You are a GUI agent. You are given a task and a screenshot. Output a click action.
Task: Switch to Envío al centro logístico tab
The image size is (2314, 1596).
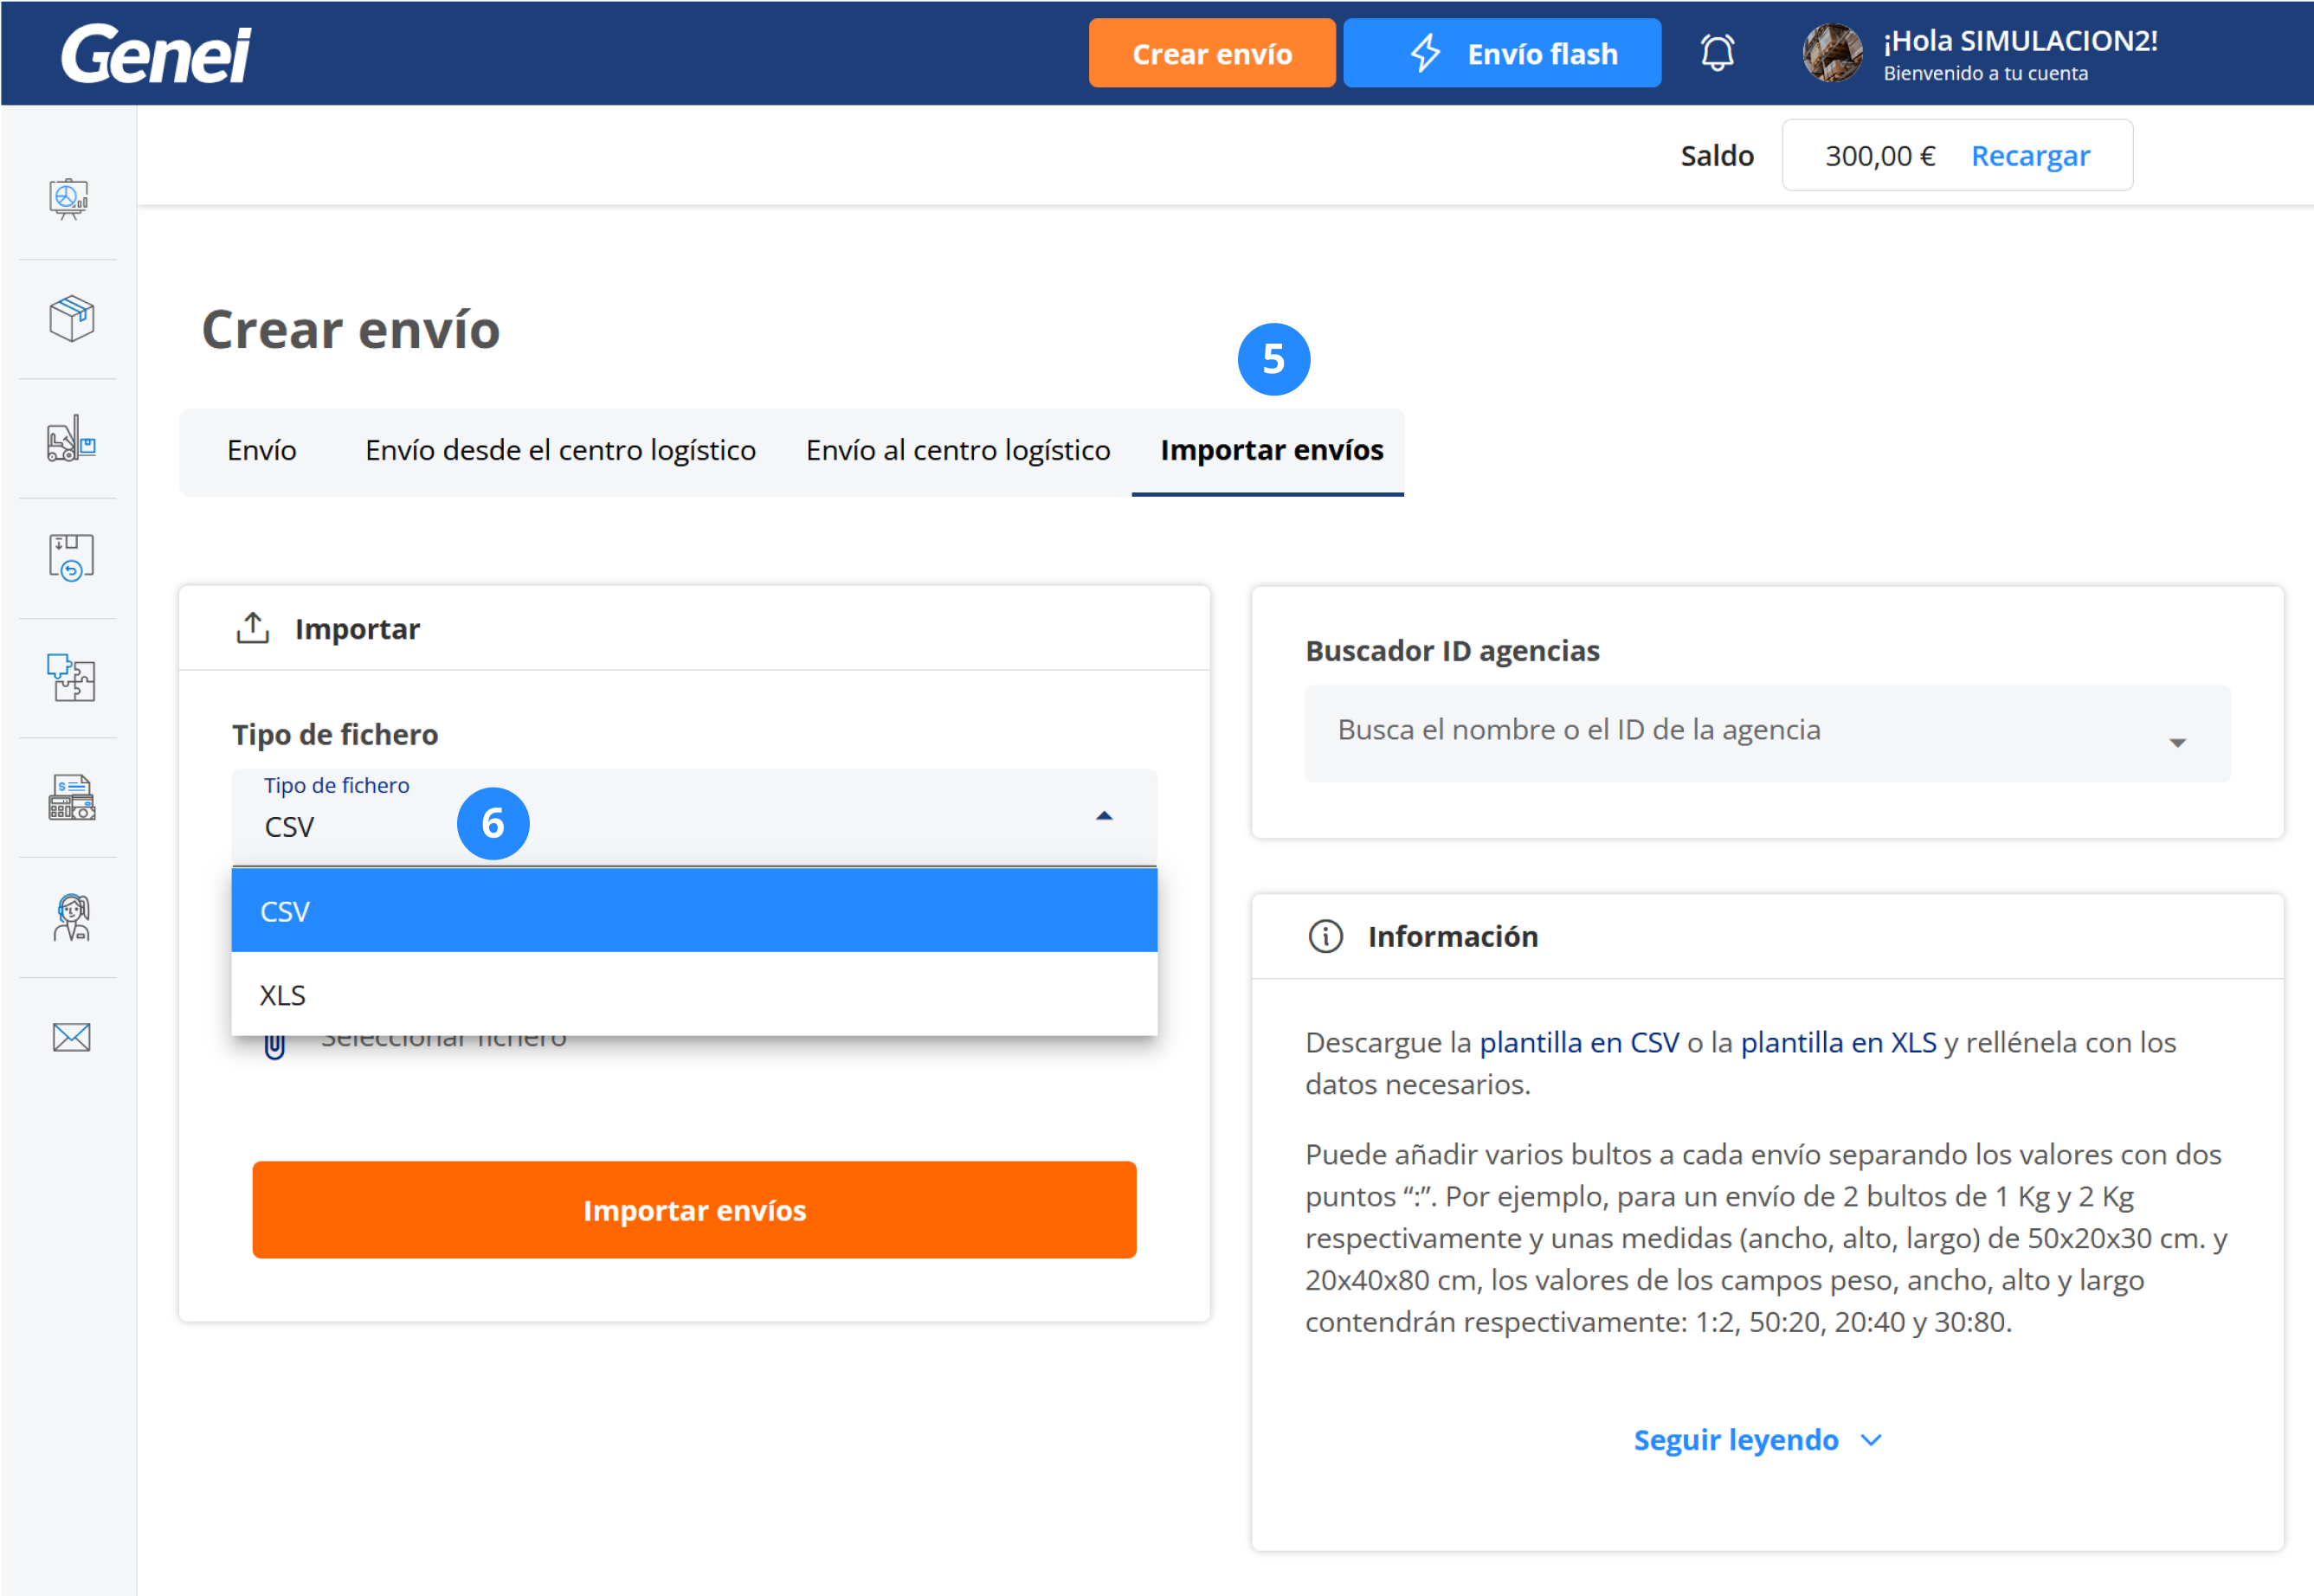pyautogui.click(x=957, y=450)
